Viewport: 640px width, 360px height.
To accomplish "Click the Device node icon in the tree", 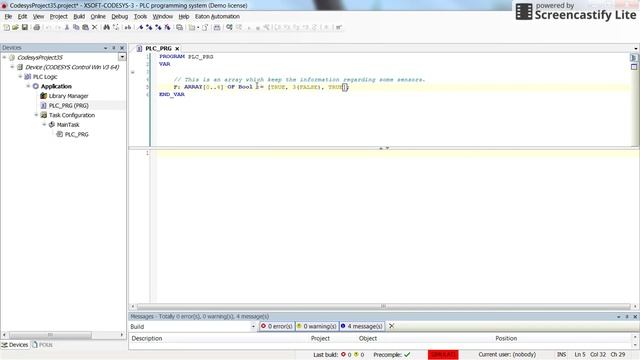I will coord(20,67).
